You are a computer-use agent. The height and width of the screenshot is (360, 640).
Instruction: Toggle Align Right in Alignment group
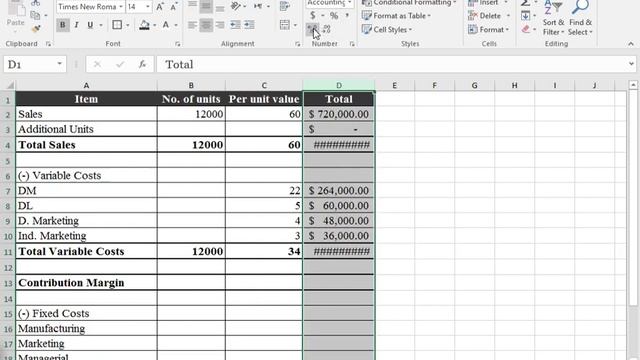click(x=220, y=25)
